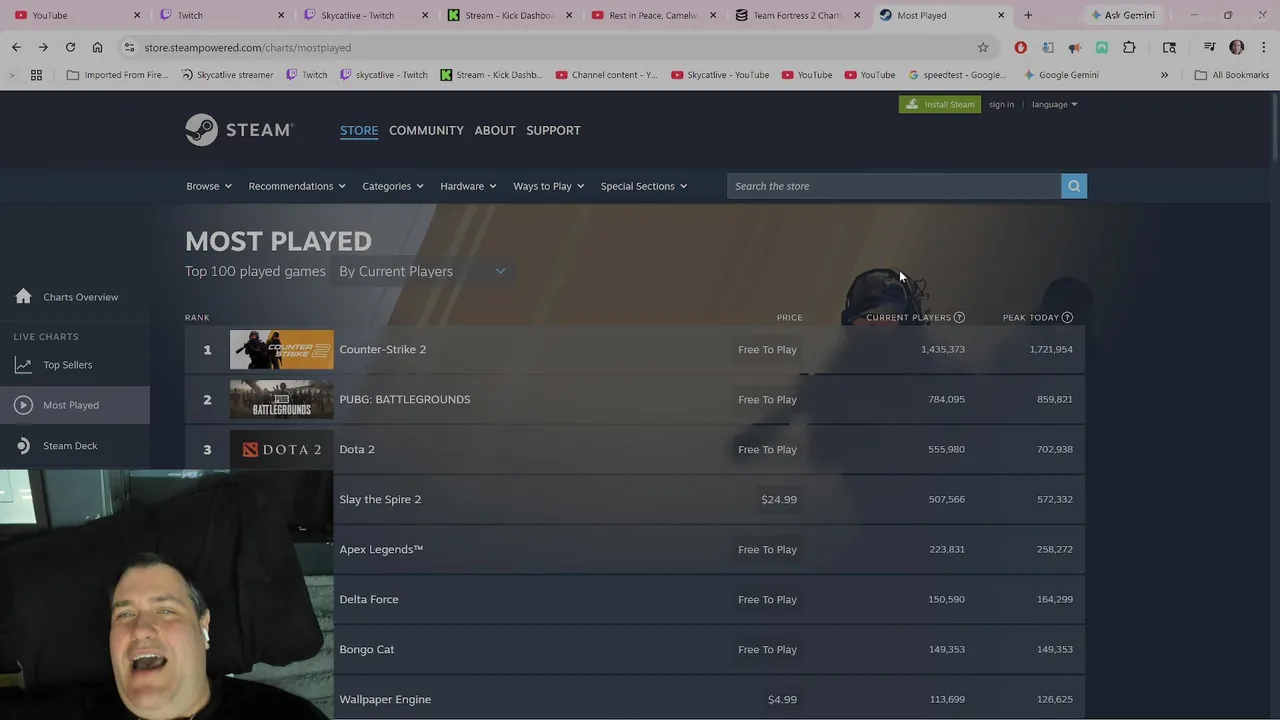Open the language dropdown

tap(1054, 104)
